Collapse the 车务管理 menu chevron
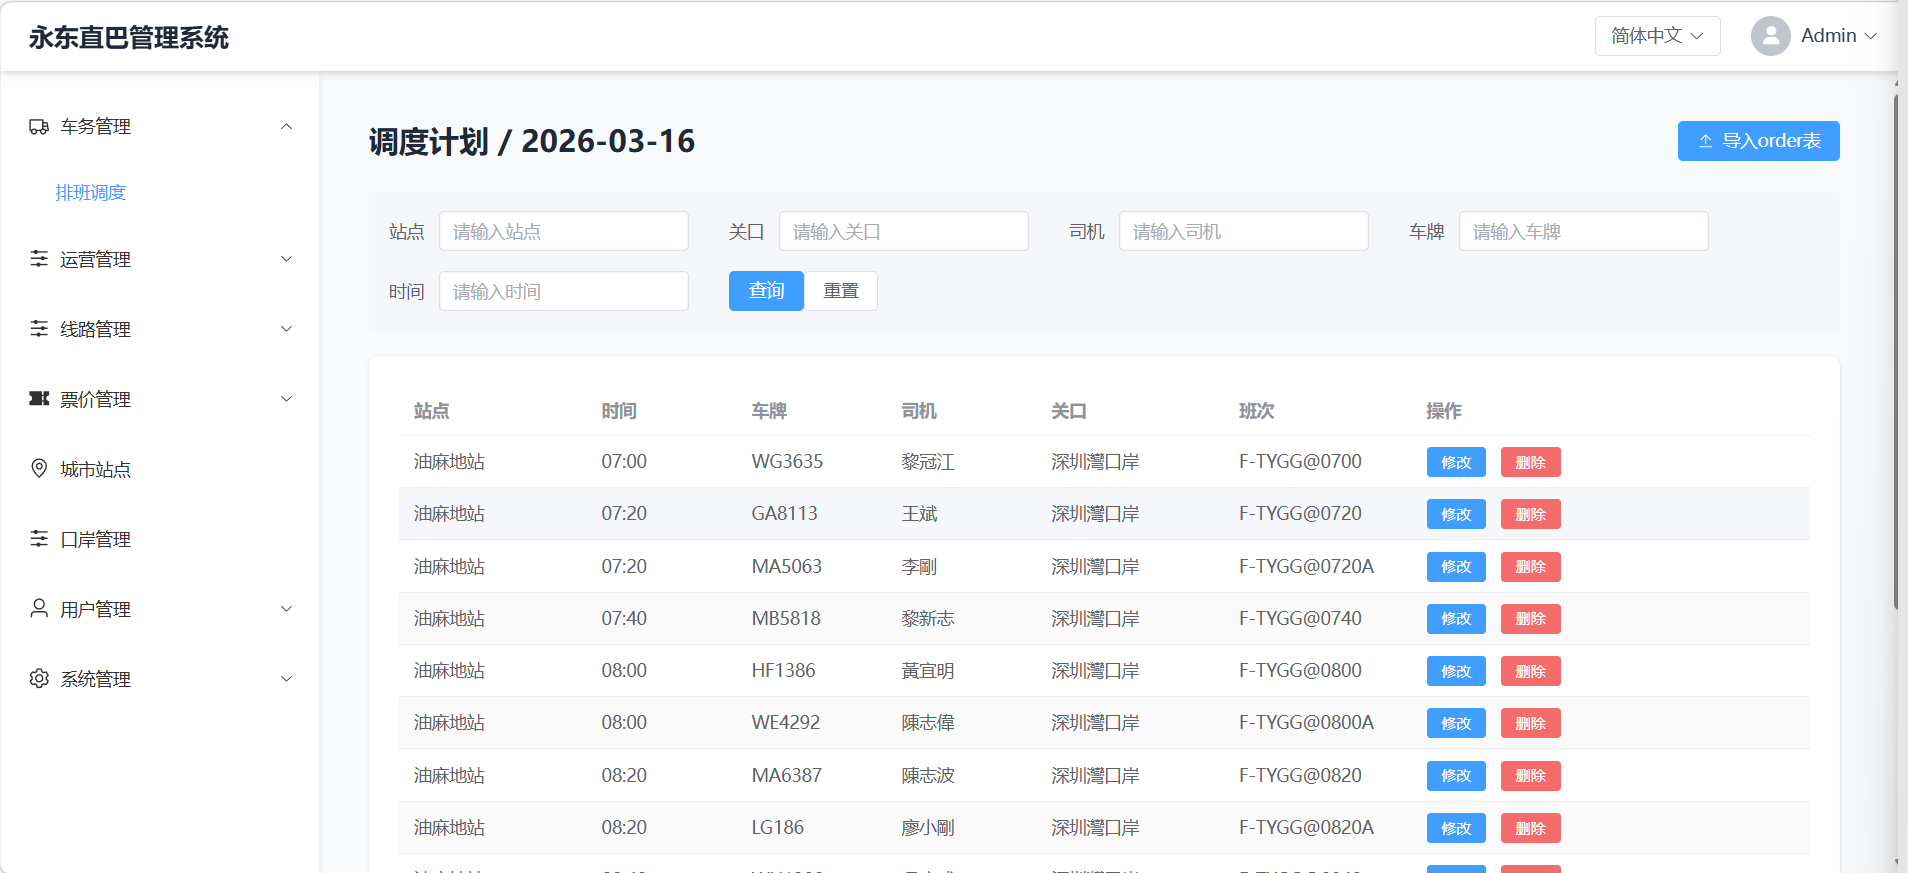Viewport: 1908px width, 873px height. [287, 127]
